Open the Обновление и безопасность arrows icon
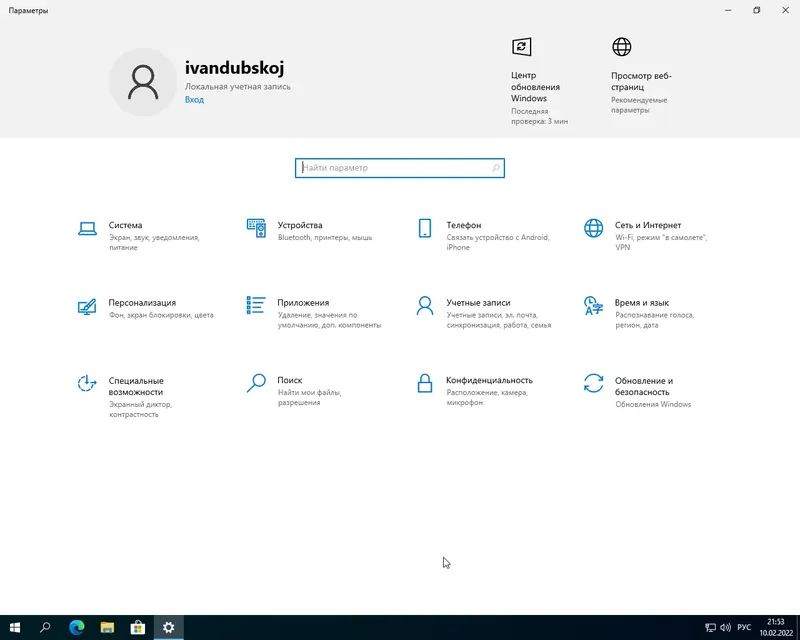 pos(593,383)
